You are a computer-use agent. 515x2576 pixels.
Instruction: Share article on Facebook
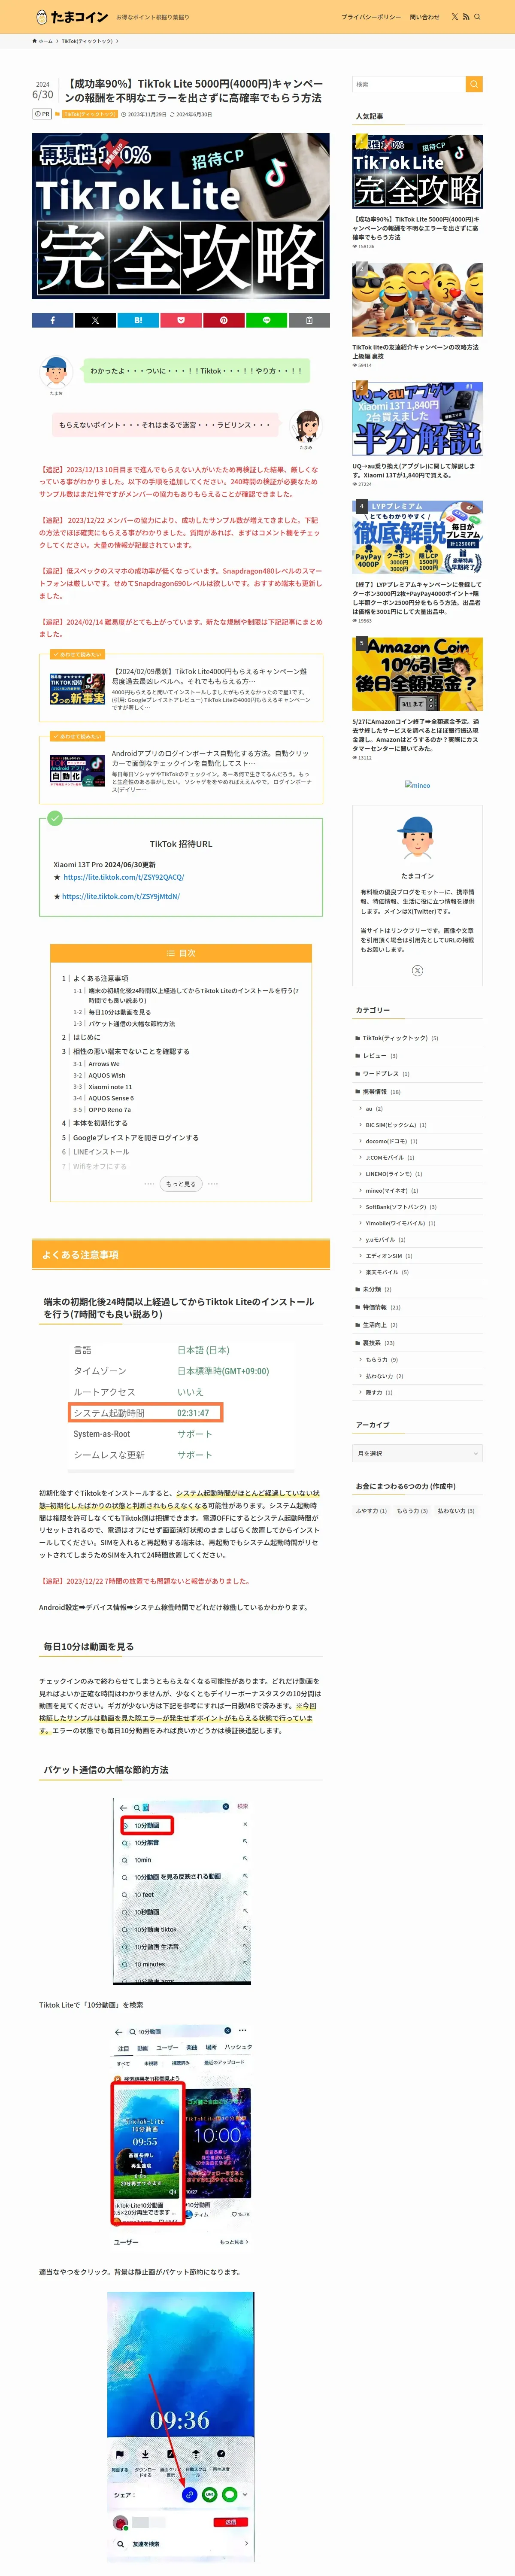(53, 320)
